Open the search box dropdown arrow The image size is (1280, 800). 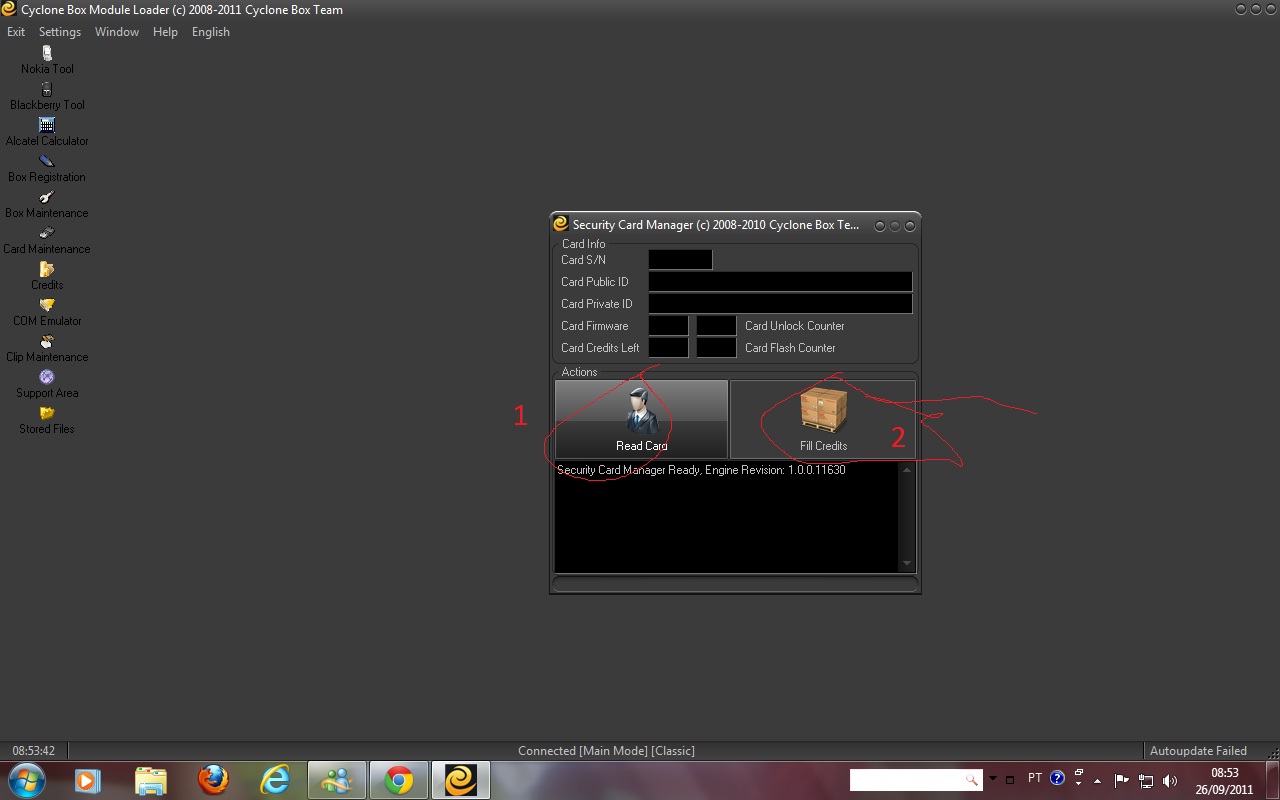pyautogui.click(x=992, y=779)
